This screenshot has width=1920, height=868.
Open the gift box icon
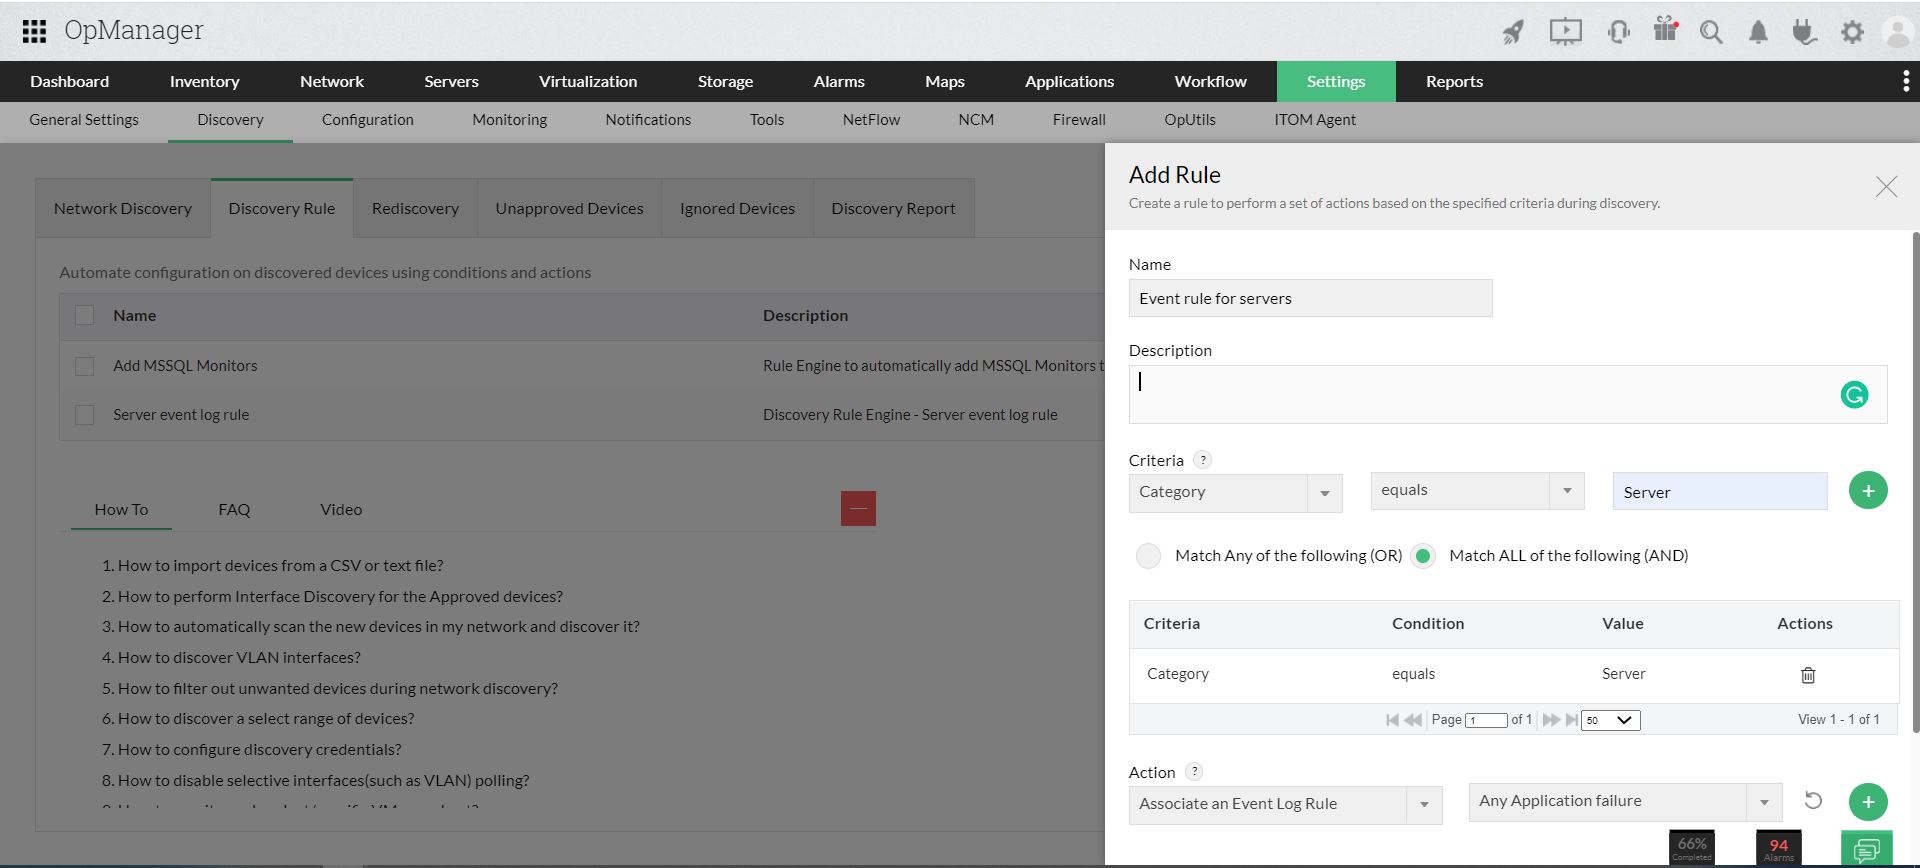click(x=1665, y=30)
